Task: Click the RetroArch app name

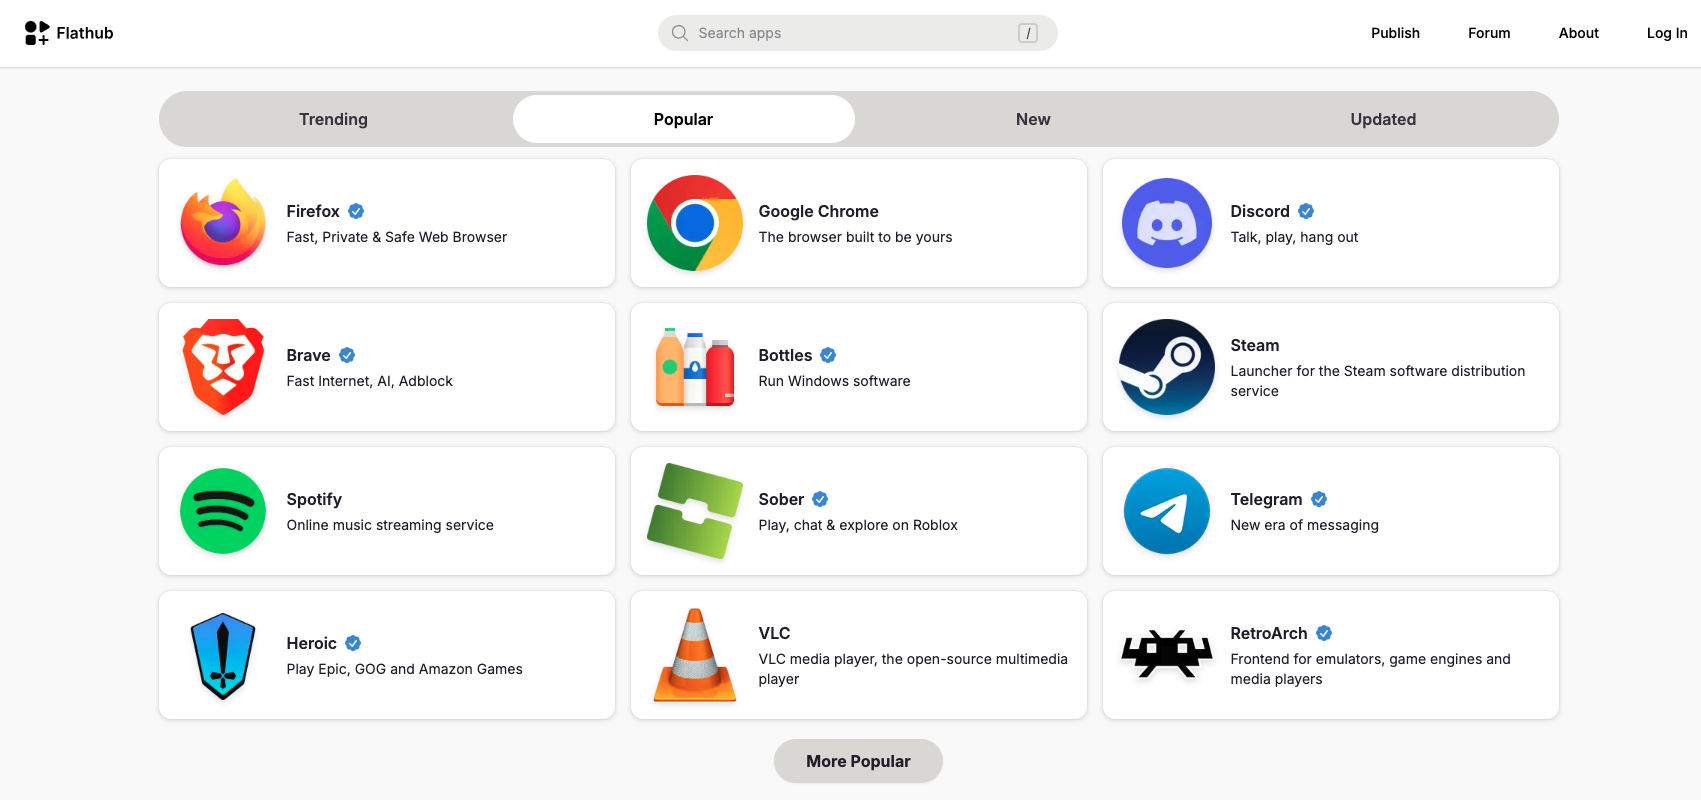Action: (1269, 633)
